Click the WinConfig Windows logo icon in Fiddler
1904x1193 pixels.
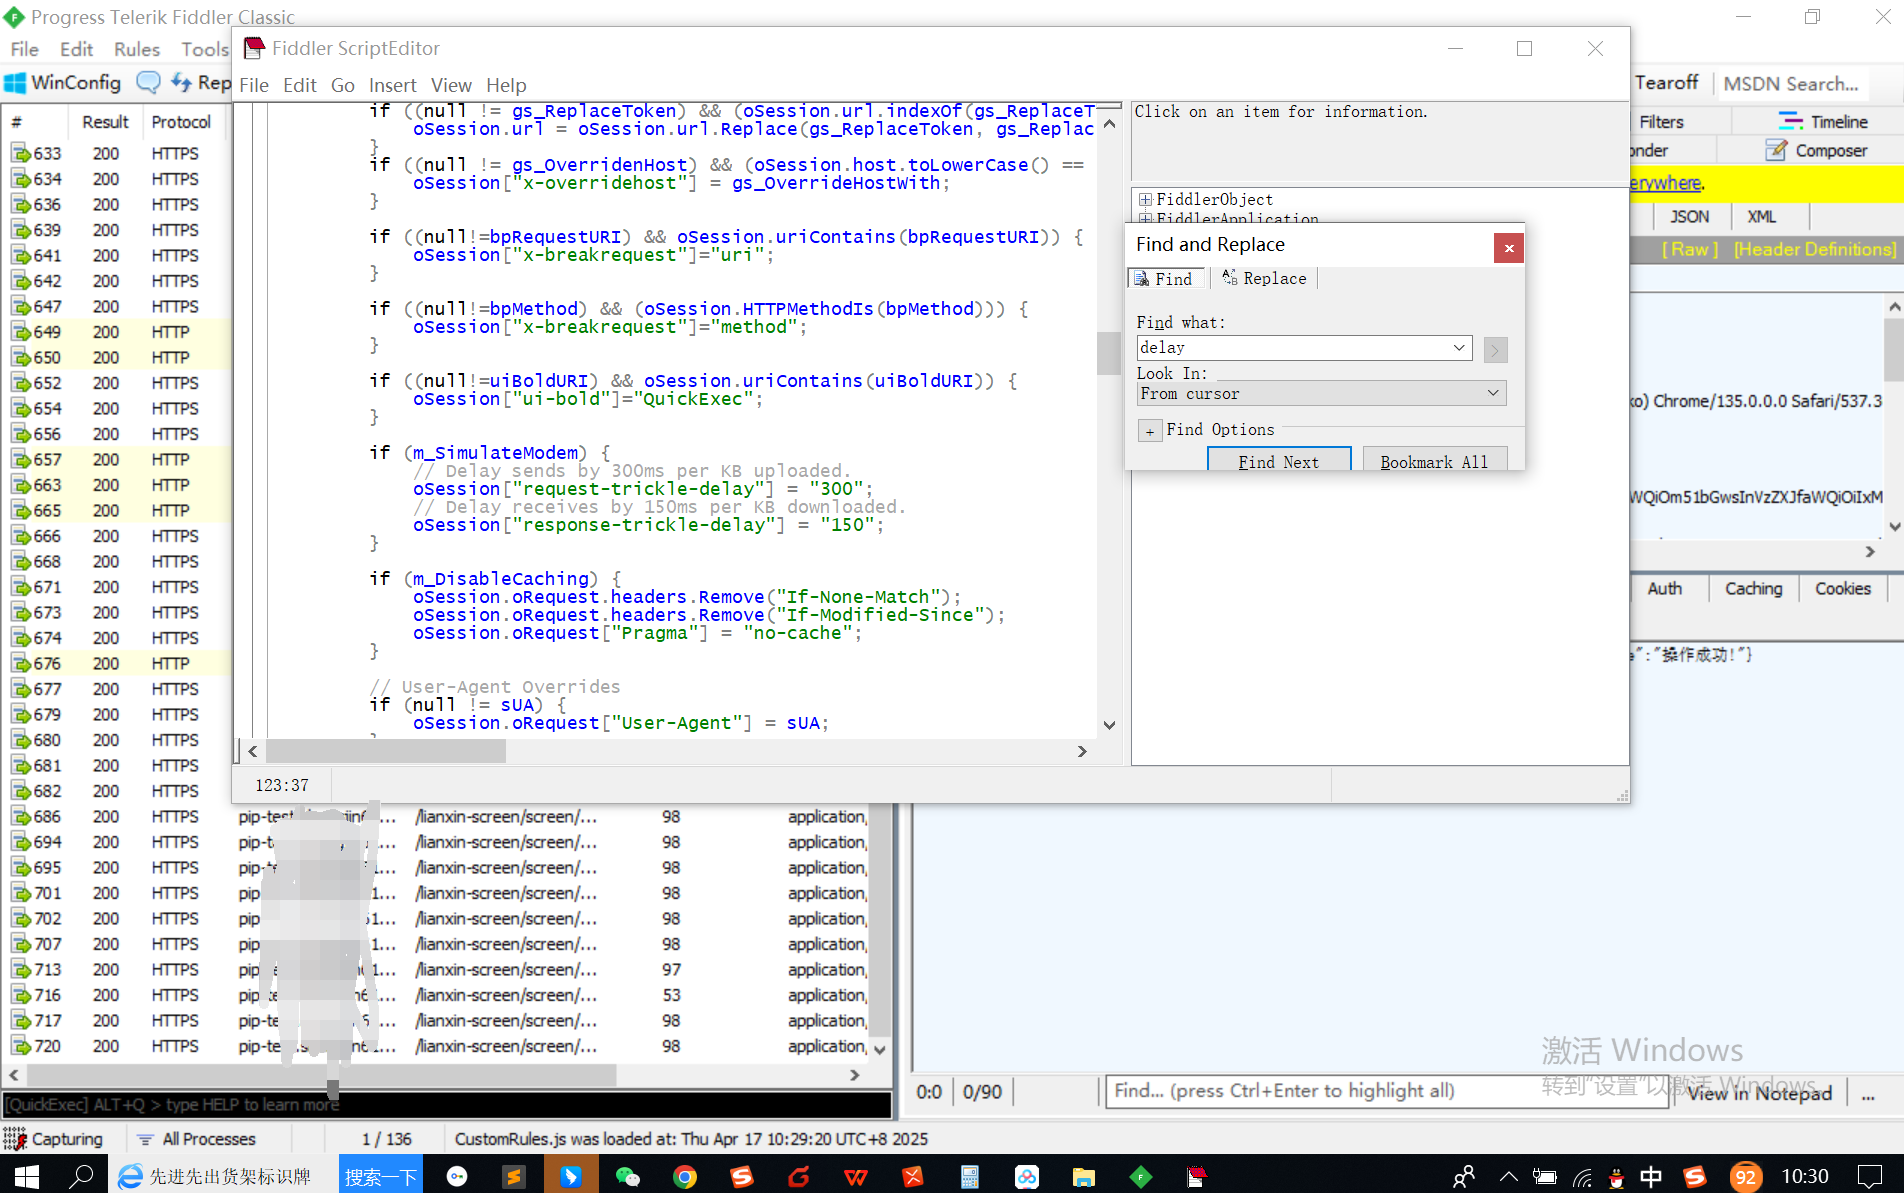pyautogui.click(x=15, y=83)
